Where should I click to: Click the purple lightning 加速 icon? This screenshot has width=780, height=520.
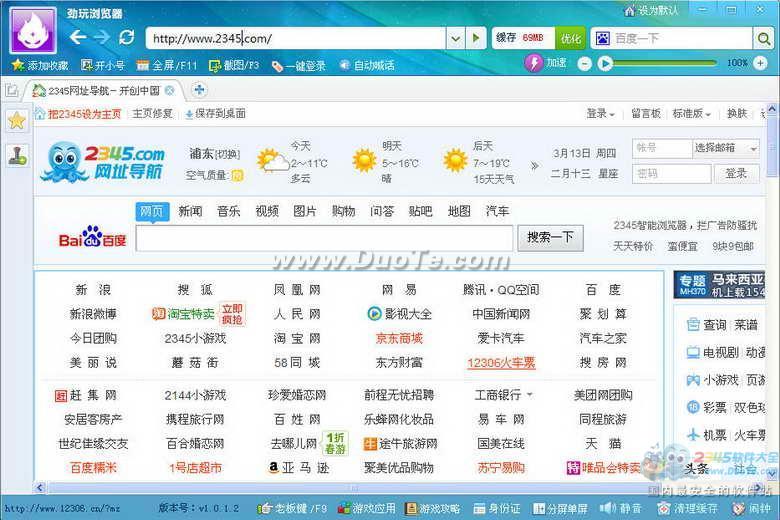pos(534,63)
